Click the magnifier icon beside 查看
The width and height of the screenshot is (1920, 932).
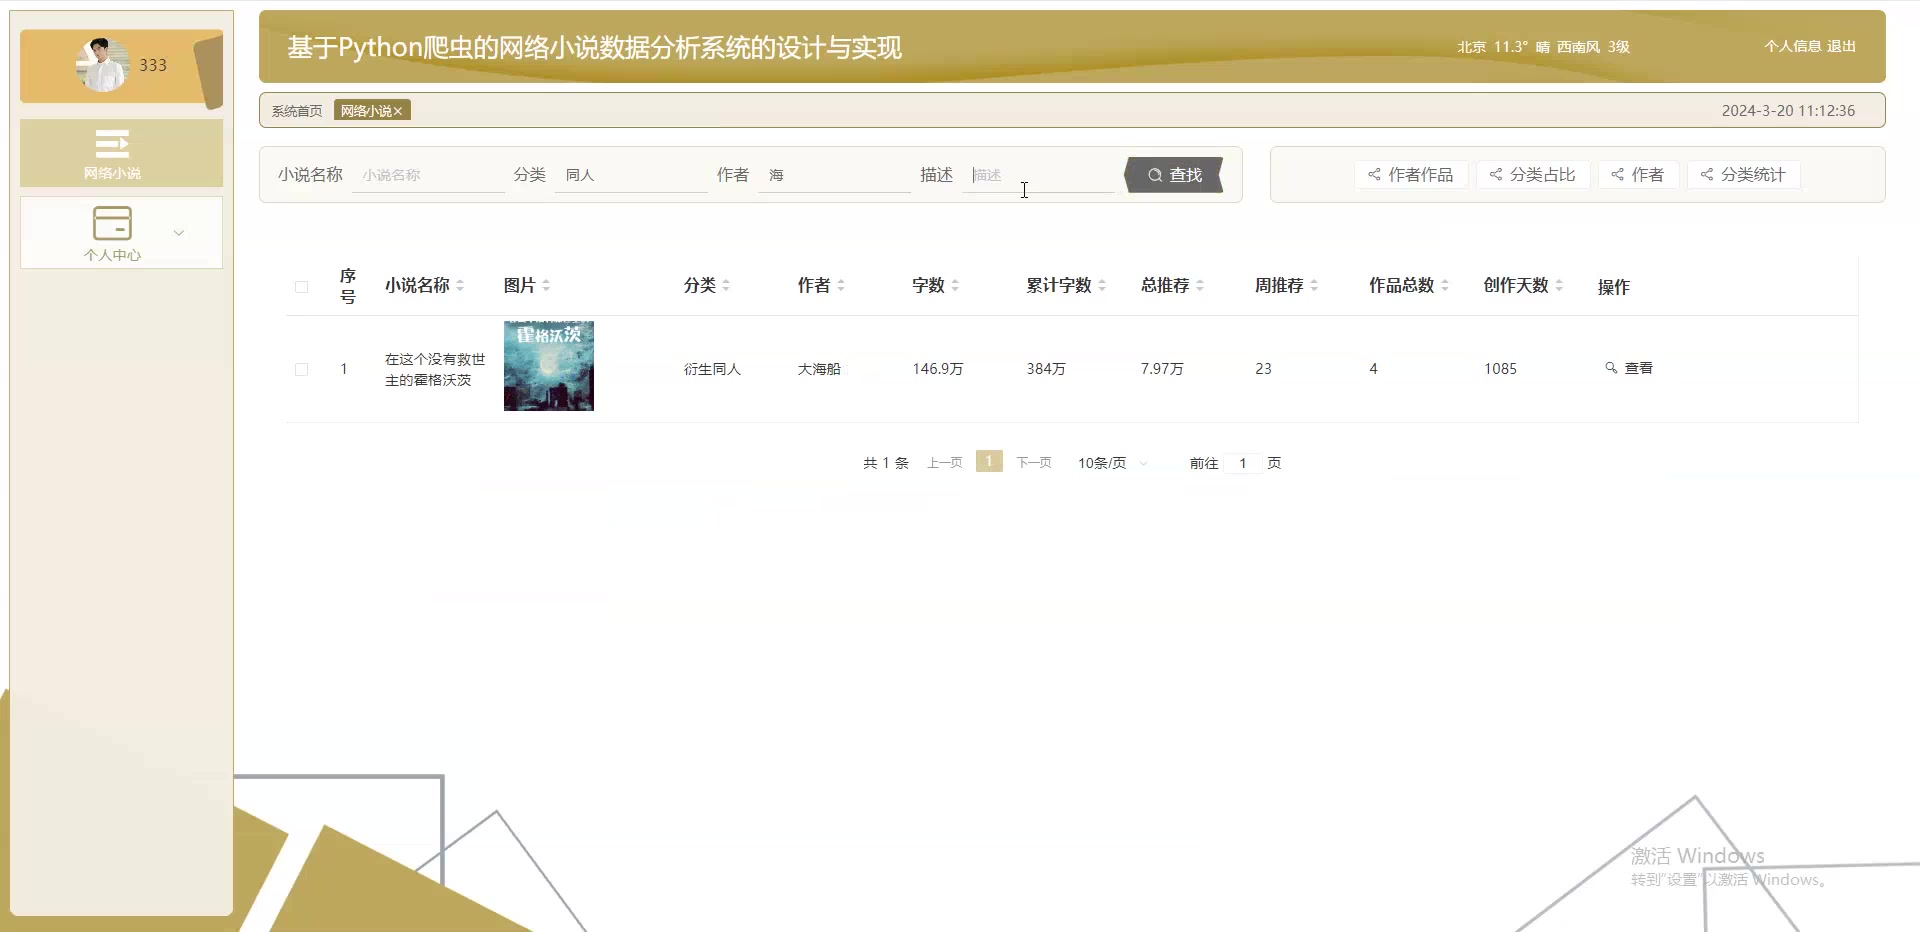click(x=1611, y=368)
